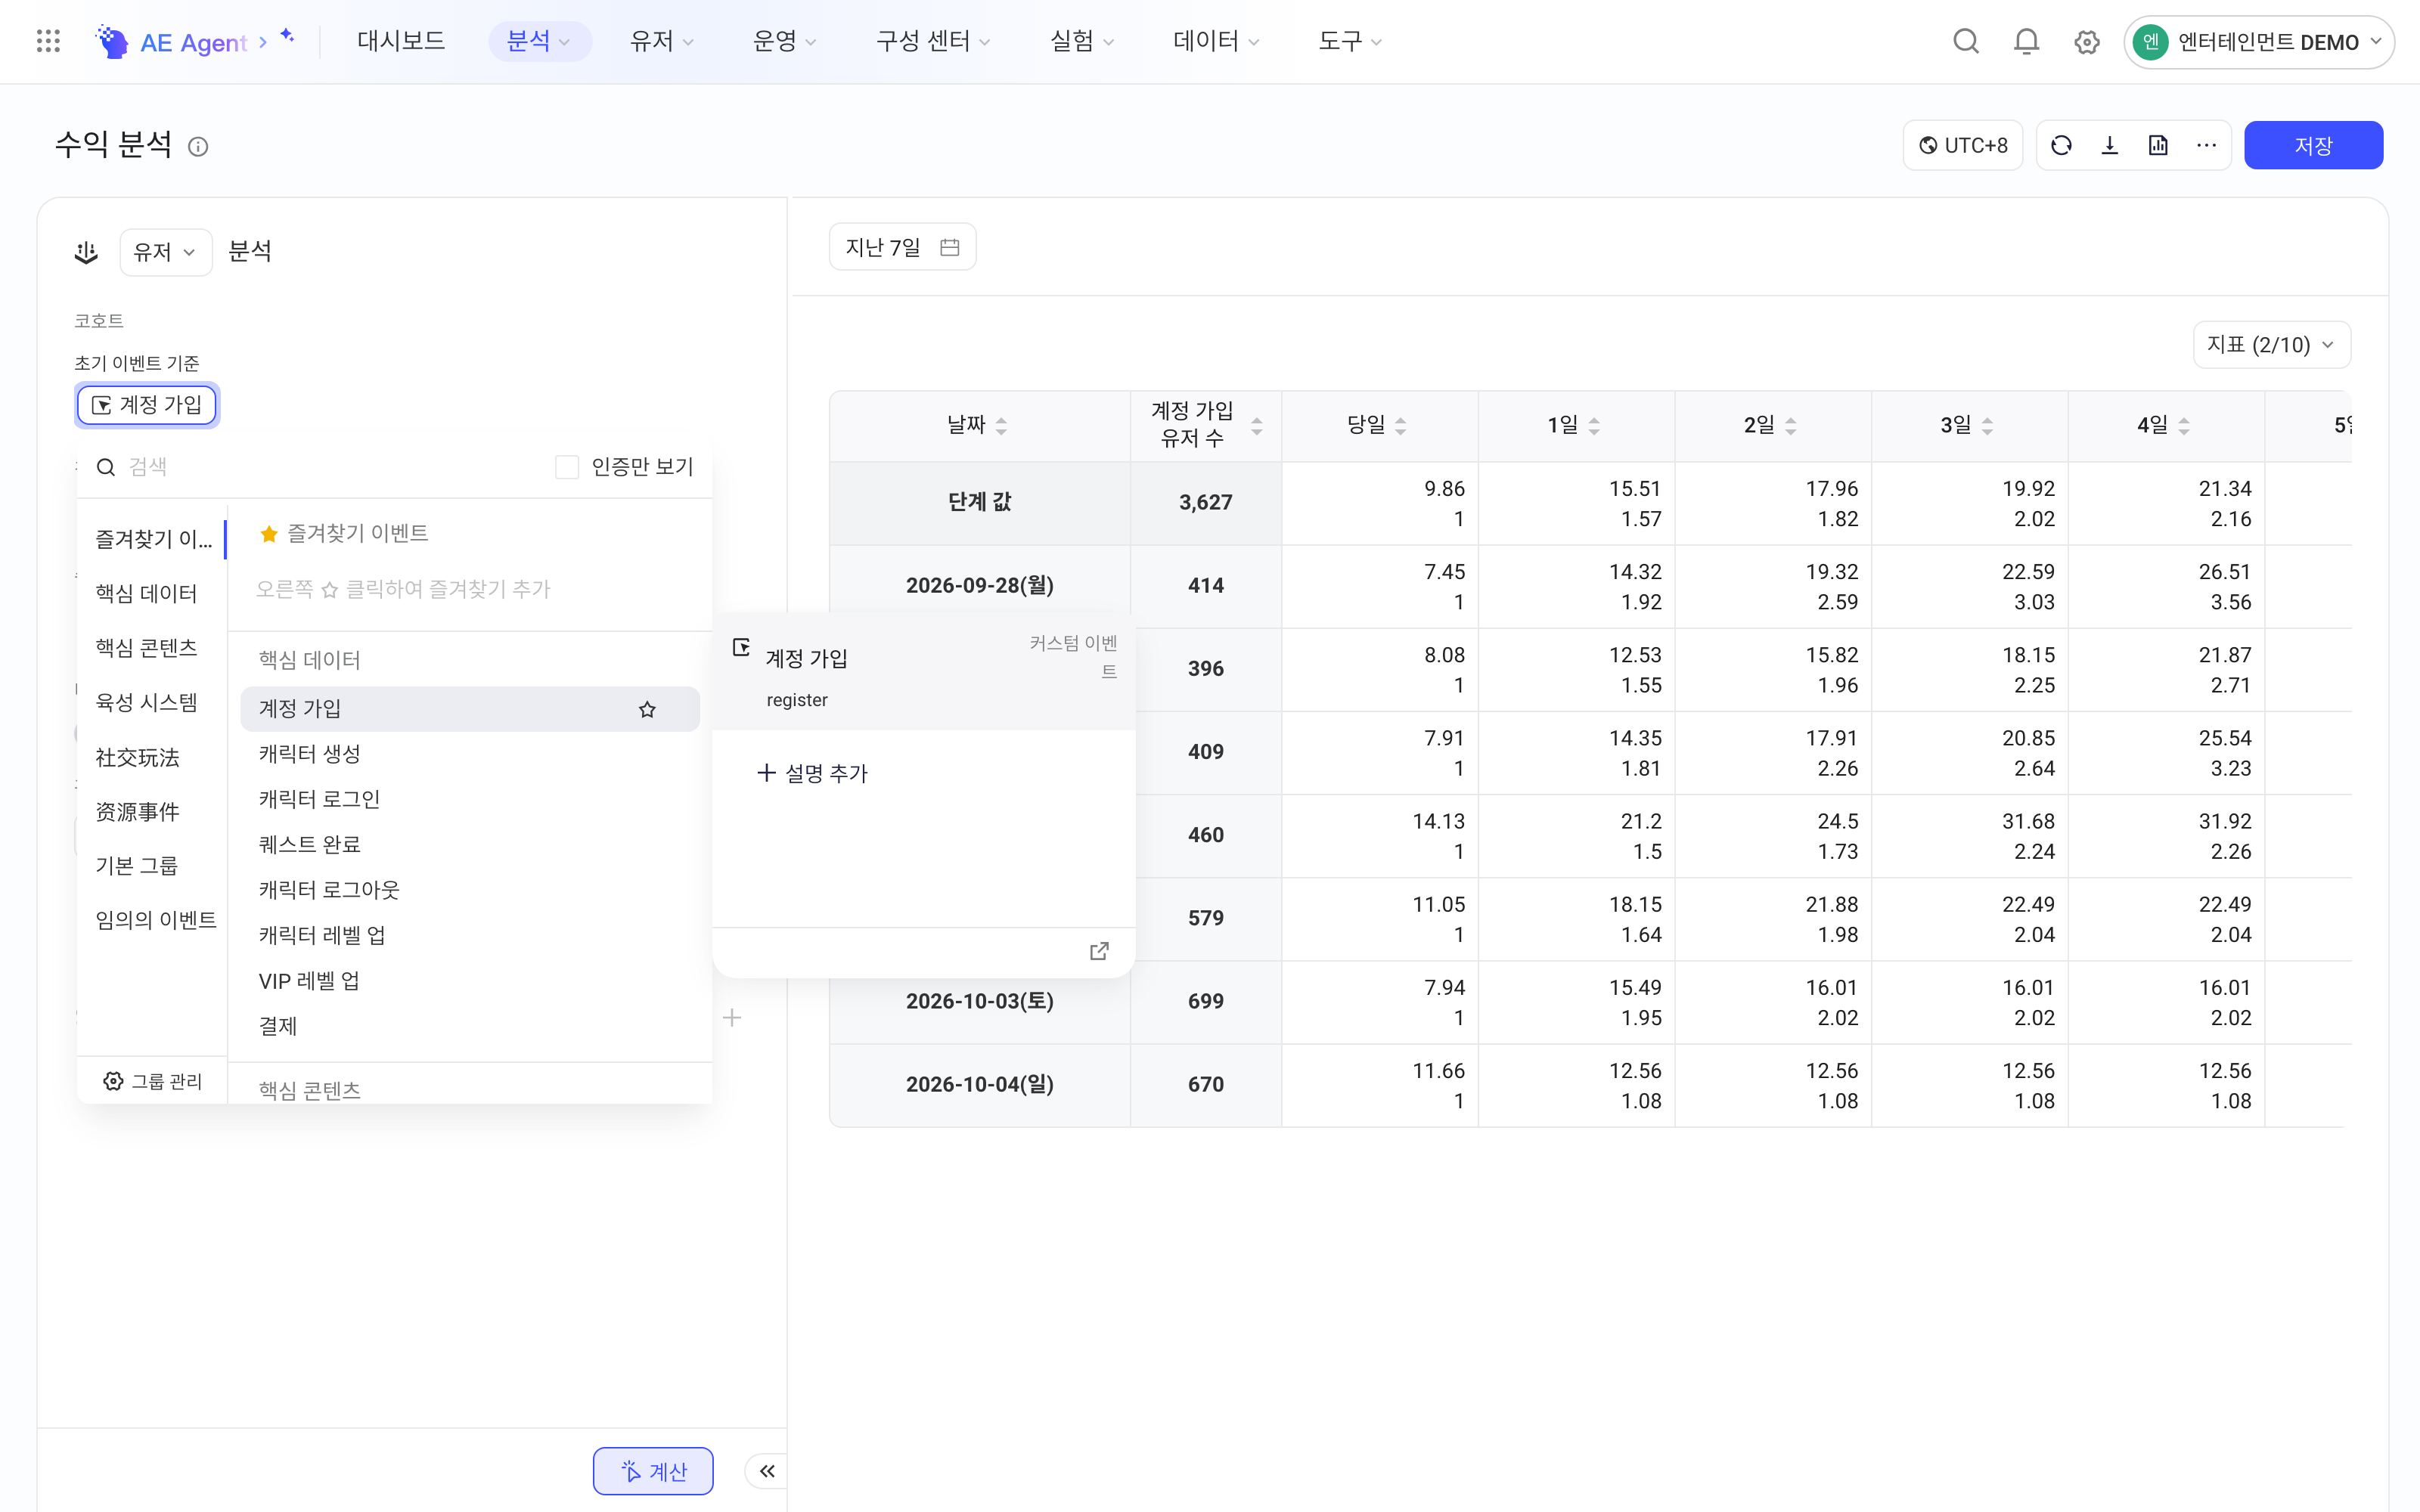Select 육성 시스템 event category
The height and width of the screenshot is (1512, 2420).
(x=146, y=702)
